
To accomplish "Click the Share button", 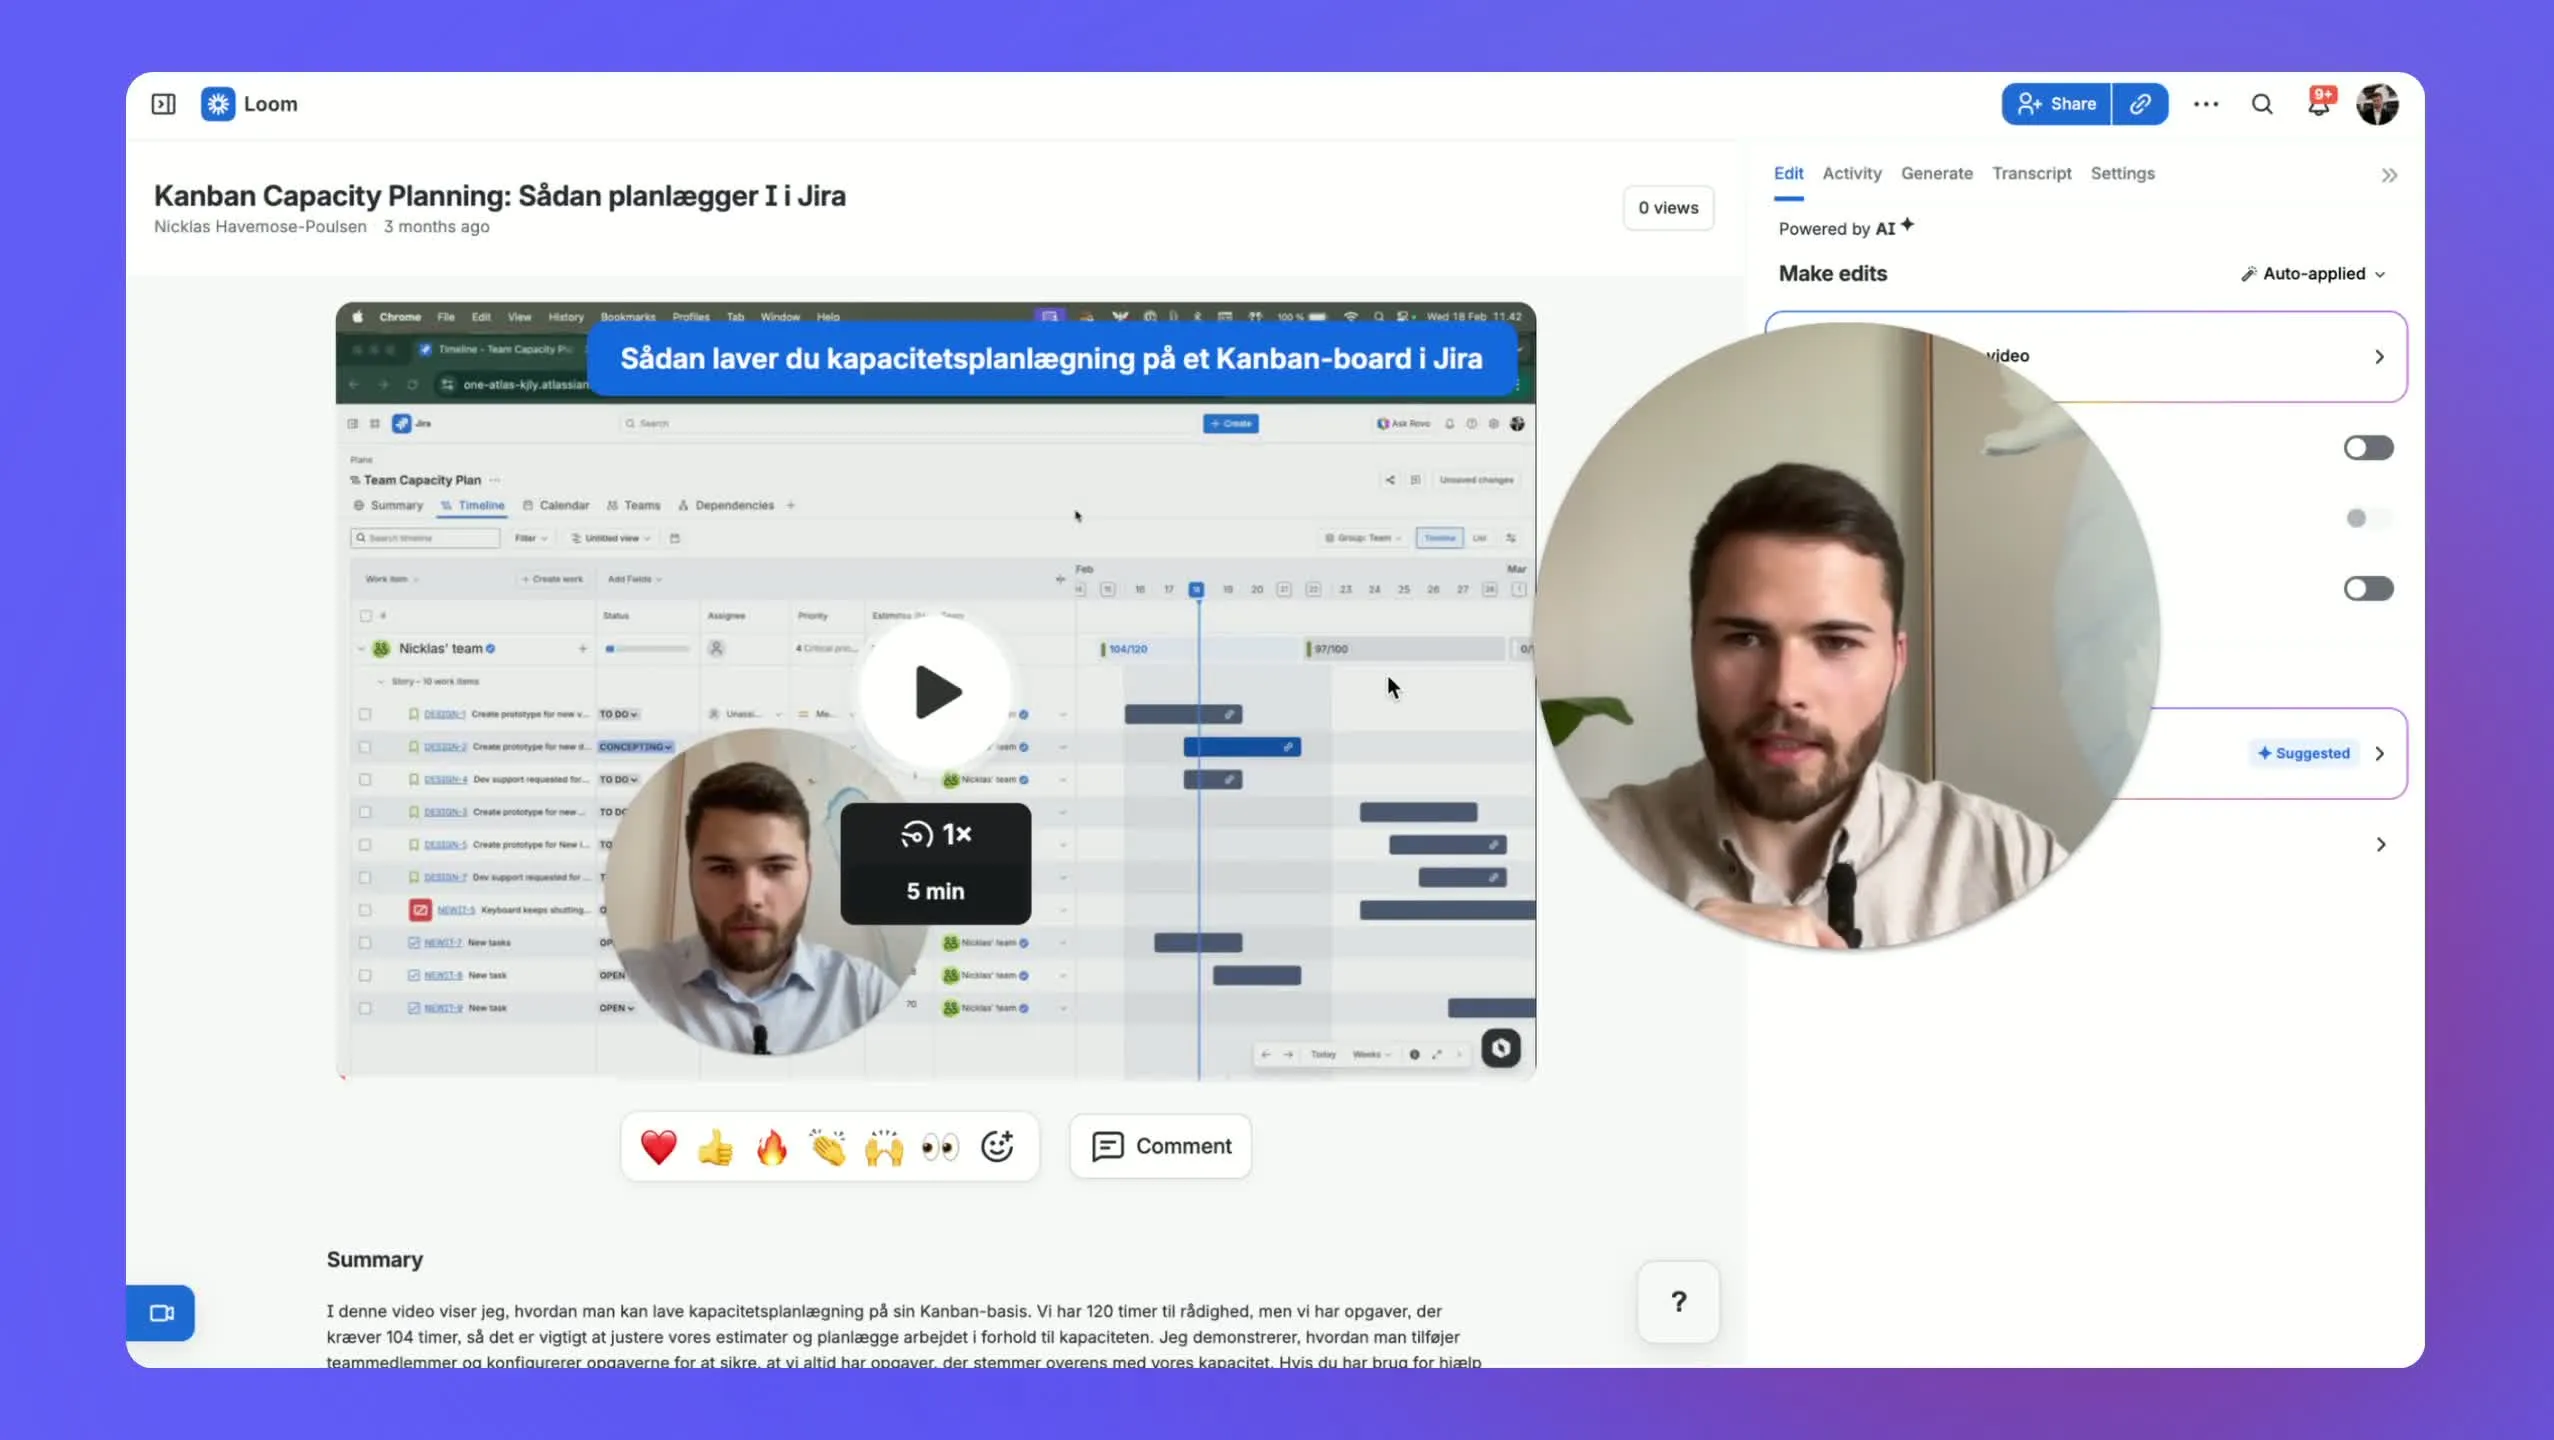I will 2056,104.
